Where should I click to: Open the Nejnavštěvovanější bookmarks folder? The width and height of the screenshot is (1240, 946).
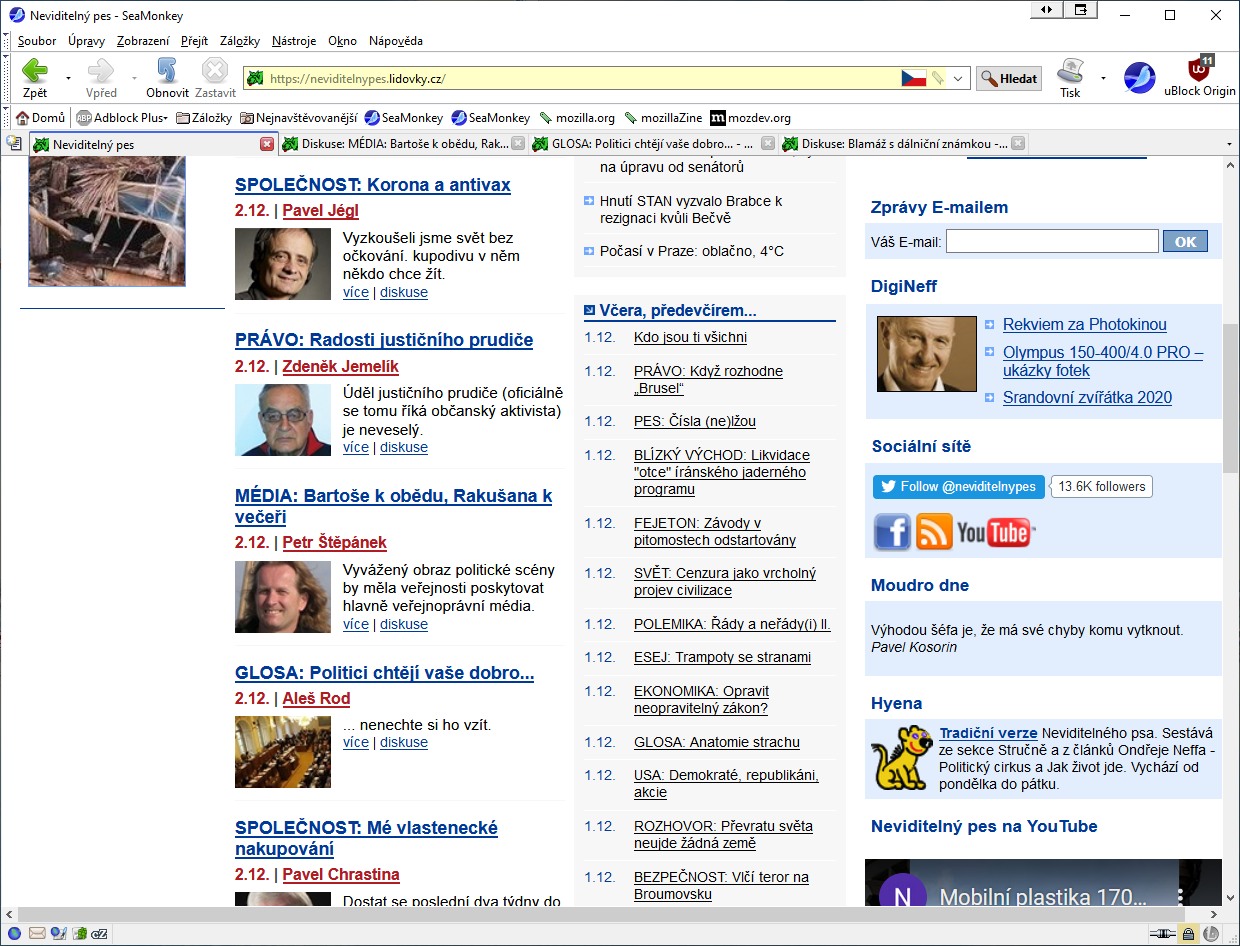[x=298, y=118]
